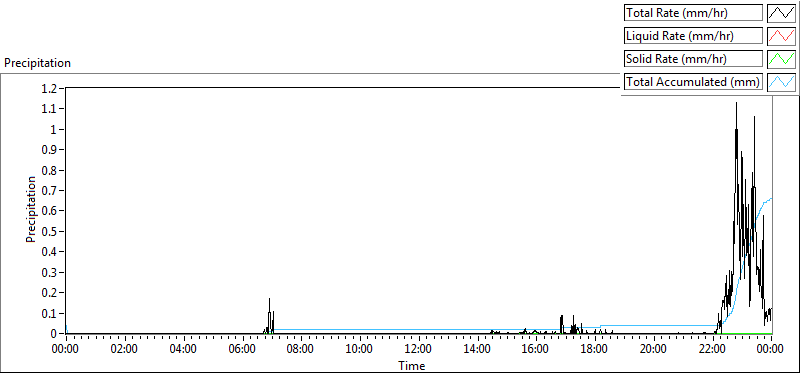Click the 04:00 time axis label

pyautogui.click(x=183, y=349)
